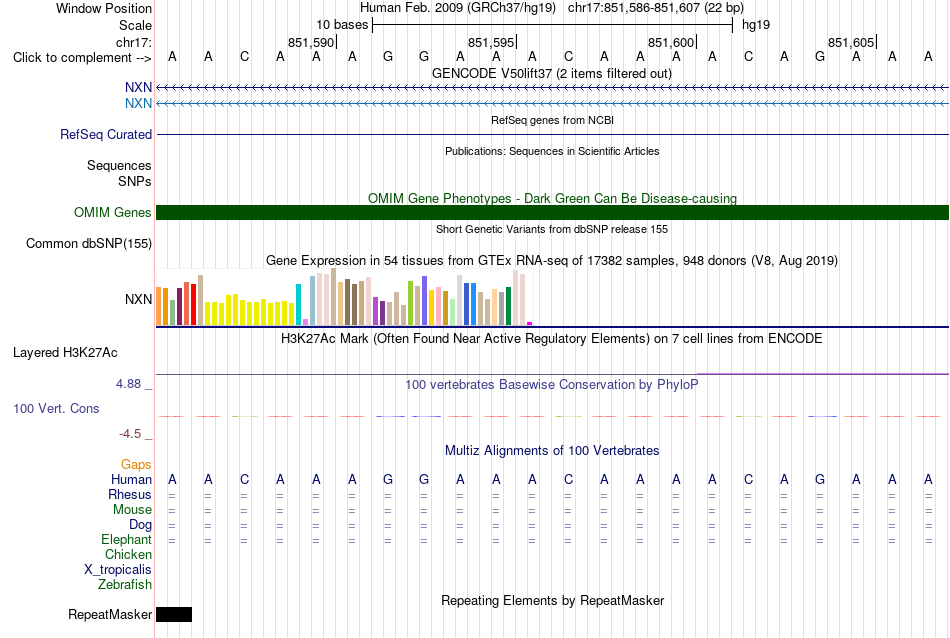Viewport: 950px width, 638px height.
Task: Click the hg19 label beside scale bar
Action: tap(756, 25)
